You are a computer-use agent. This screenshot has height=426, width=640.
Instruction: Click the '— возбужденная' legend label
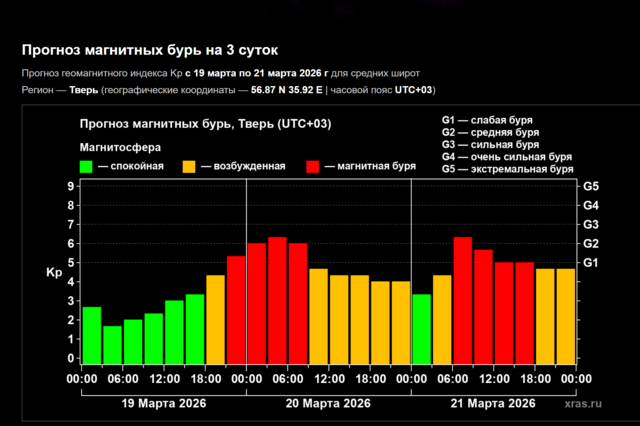243,166
